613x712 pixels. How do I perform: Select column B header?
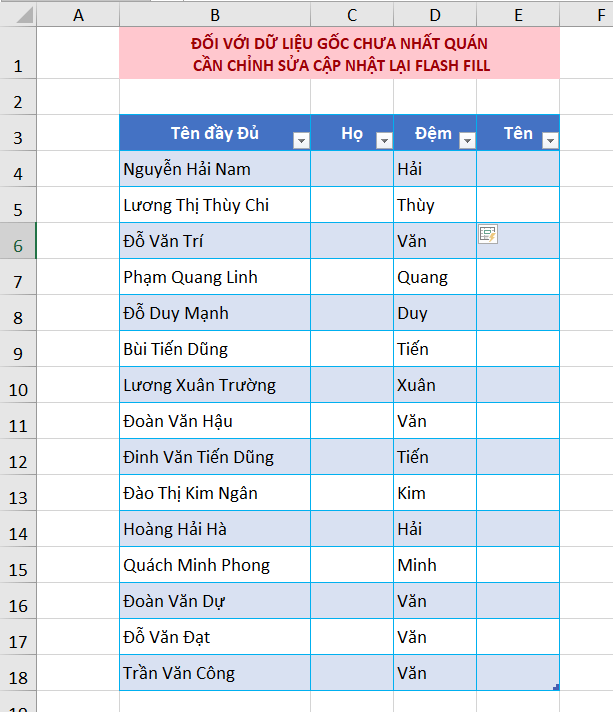point(215,15)
